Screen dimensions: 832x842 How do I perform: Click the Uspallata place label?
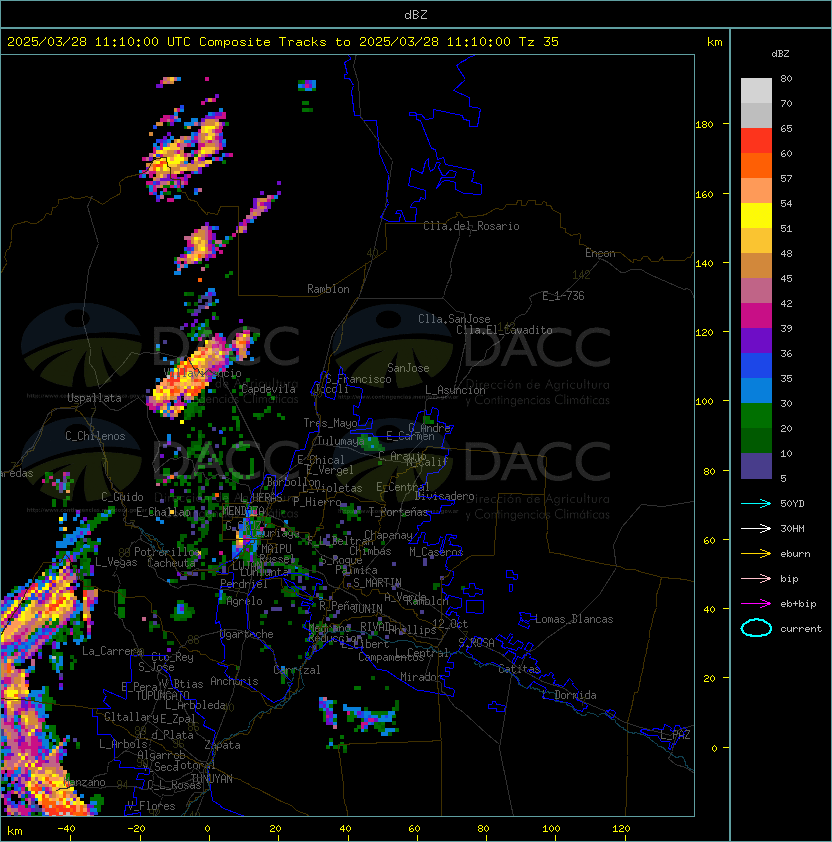[94, 398]
